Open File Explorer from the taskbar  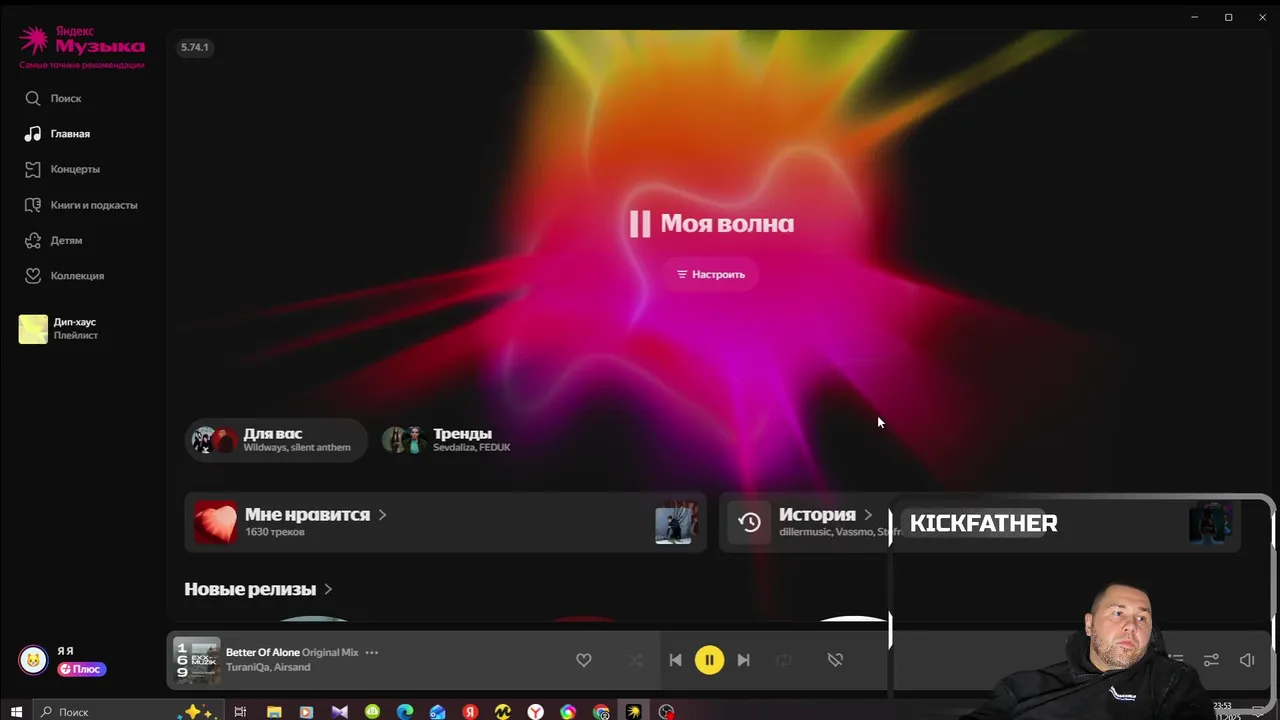[x=274, y=712]
